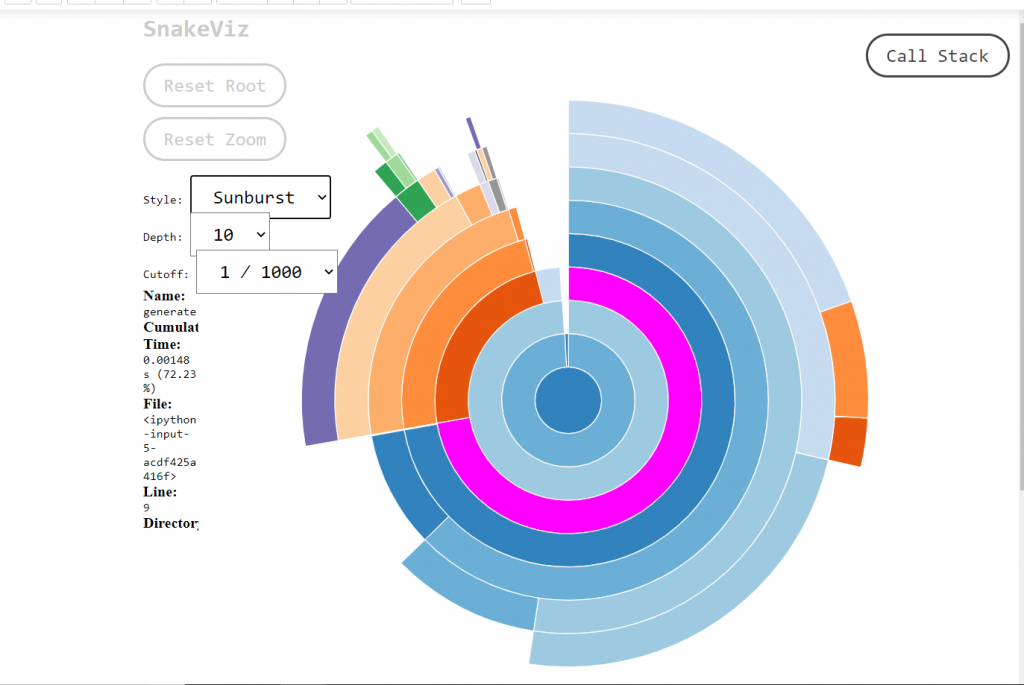Click the Reset Zoom button
This screenshot has width=1024, height=685.
point(214,139)
